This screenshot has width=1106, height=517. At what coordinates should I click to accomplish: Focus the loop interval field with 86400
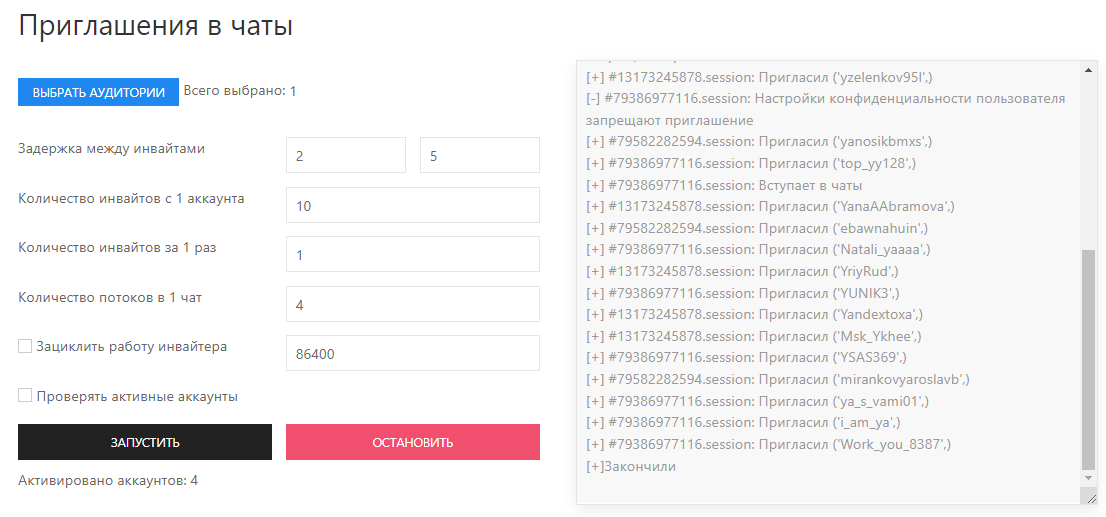(x=412, y=353)
